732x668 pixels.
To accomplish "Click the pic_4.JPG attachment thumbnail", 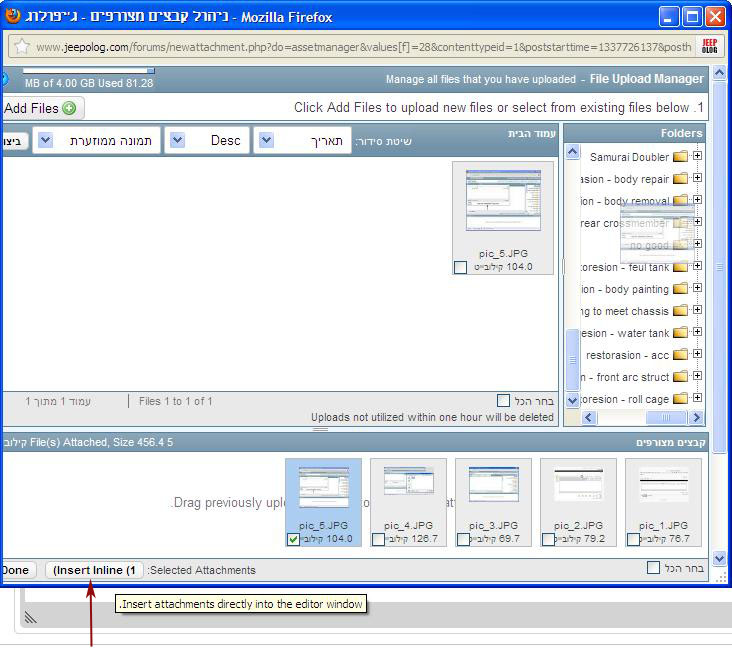I will coord(408,489).
